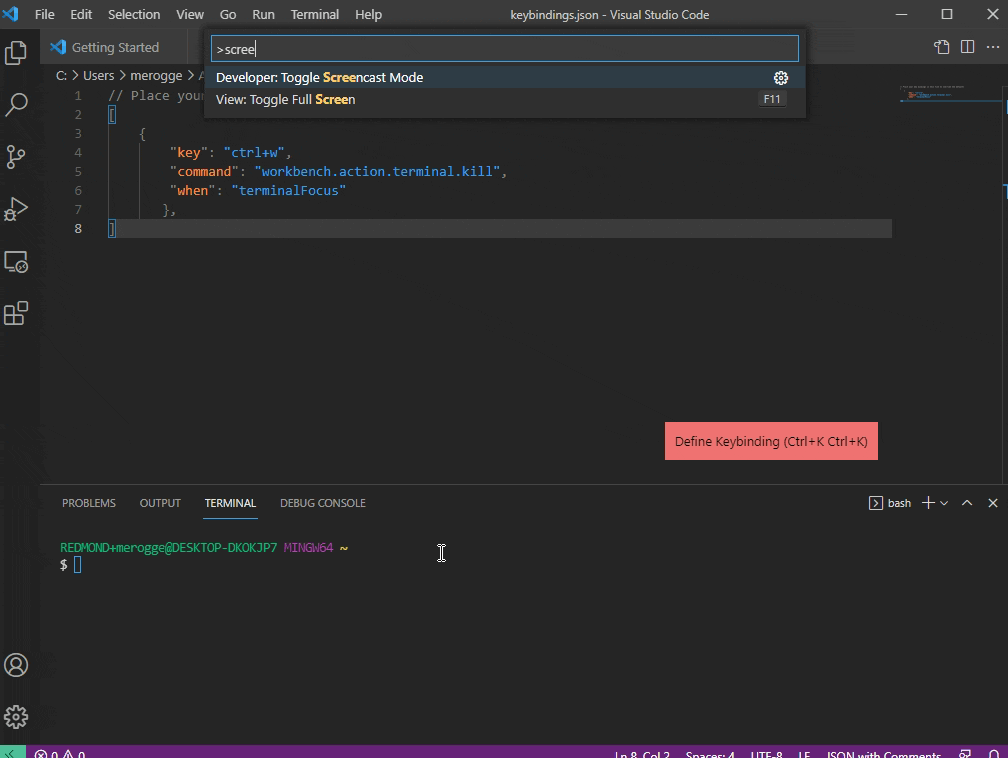Open Source Control from the activity bar

point(15,157)
